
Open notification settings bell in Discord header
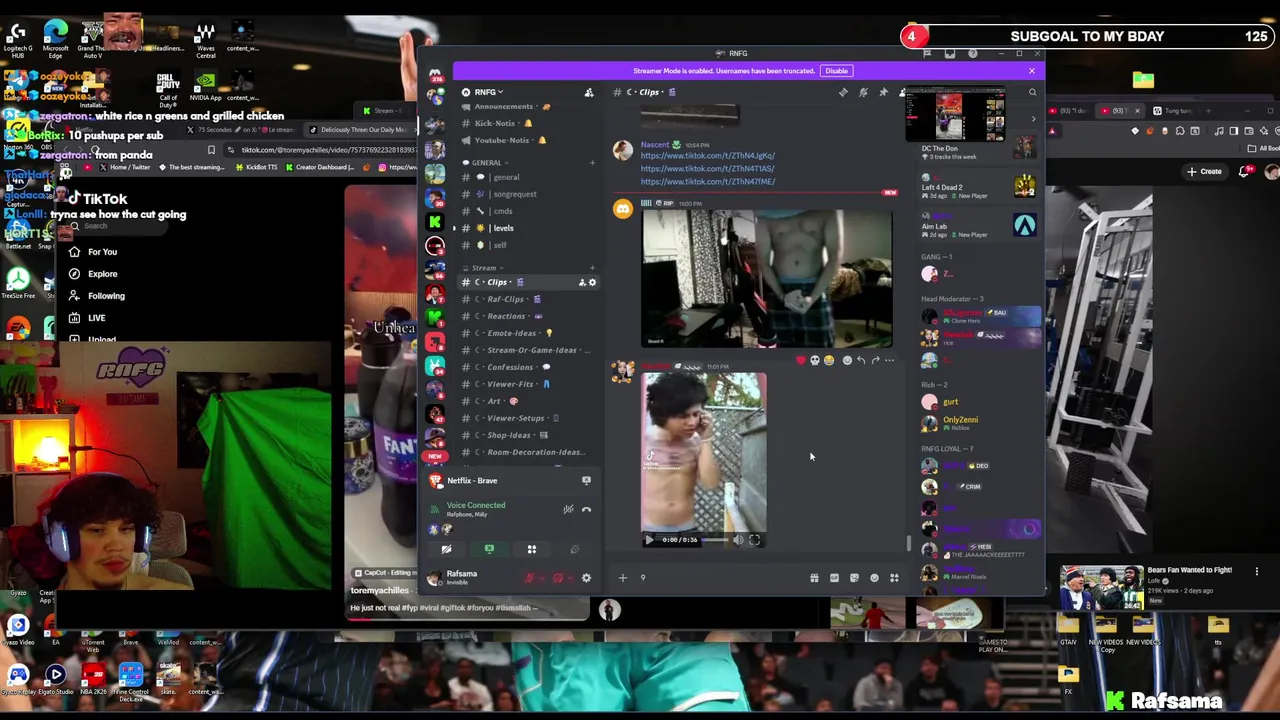click(x=863, y=92)
